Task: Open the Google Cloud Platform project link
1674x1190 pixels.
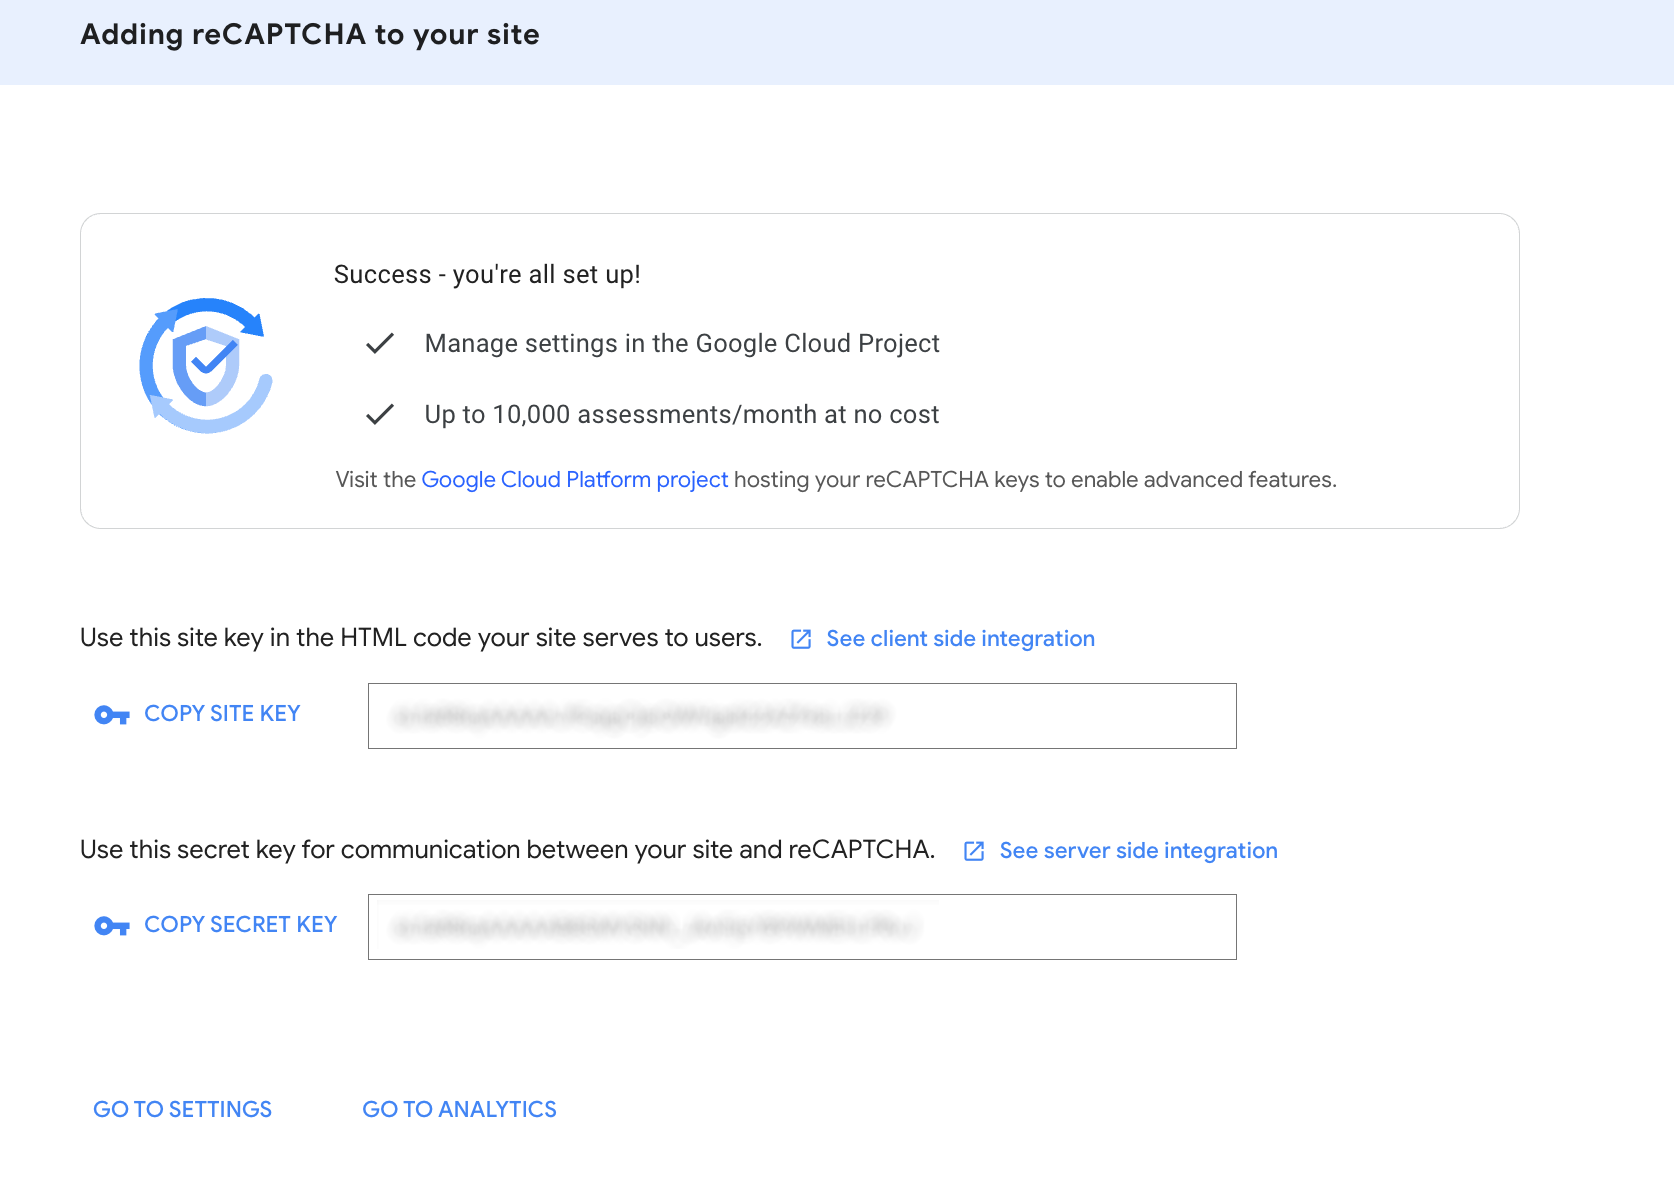Action: pos(574,480)
